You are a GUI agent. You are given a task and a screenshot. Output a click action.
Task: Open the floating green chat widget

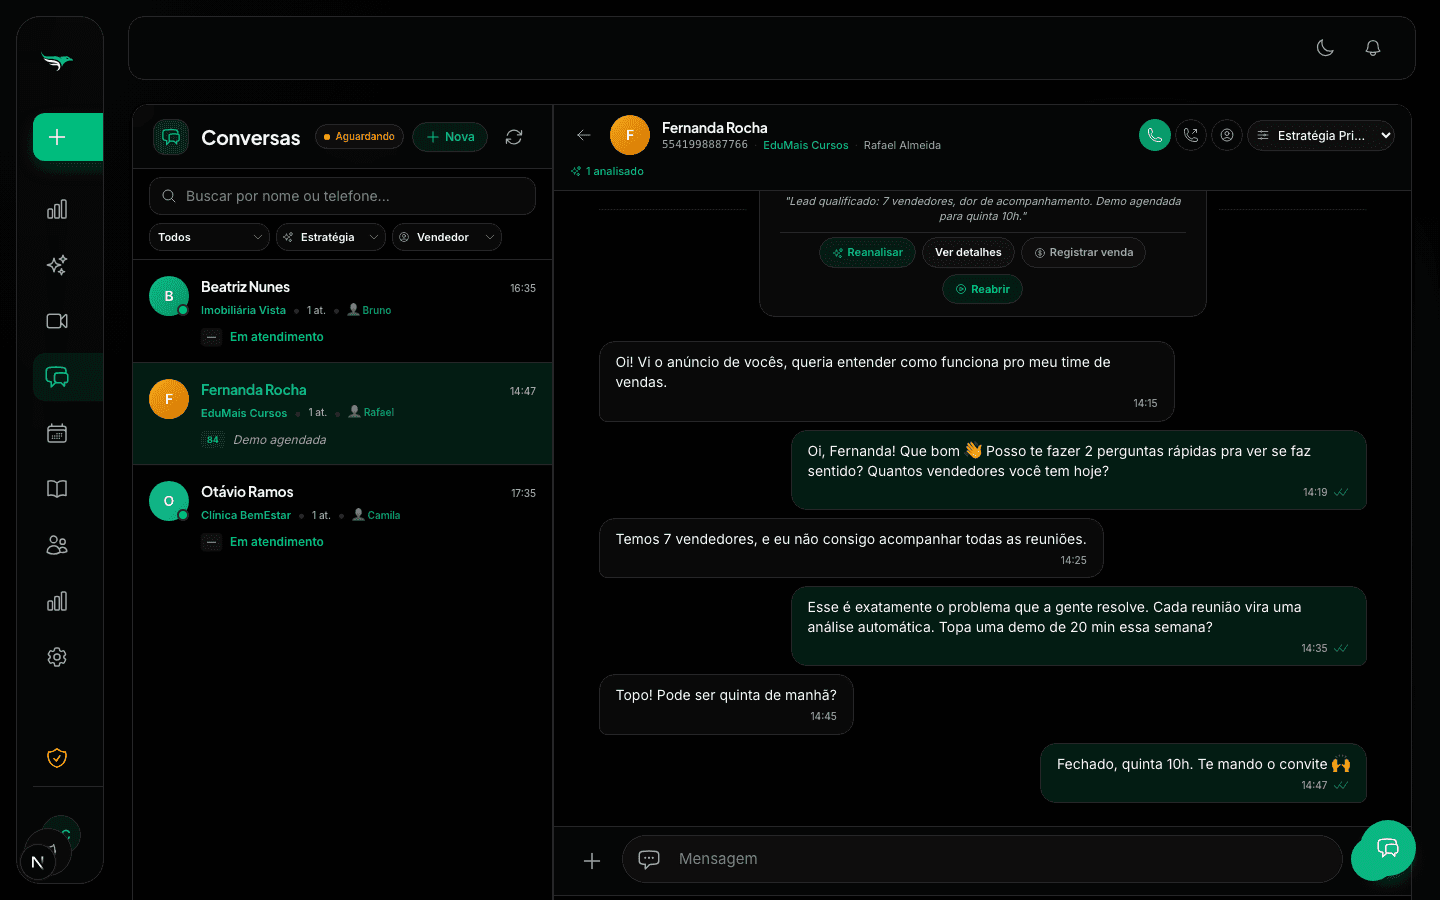point(1387,849)
